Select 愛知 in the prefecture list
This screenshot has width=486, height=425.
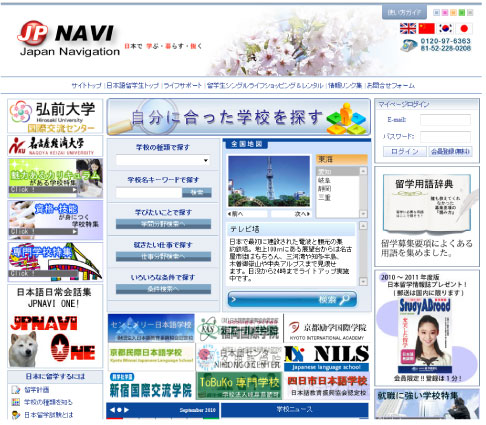pos(337,171)
